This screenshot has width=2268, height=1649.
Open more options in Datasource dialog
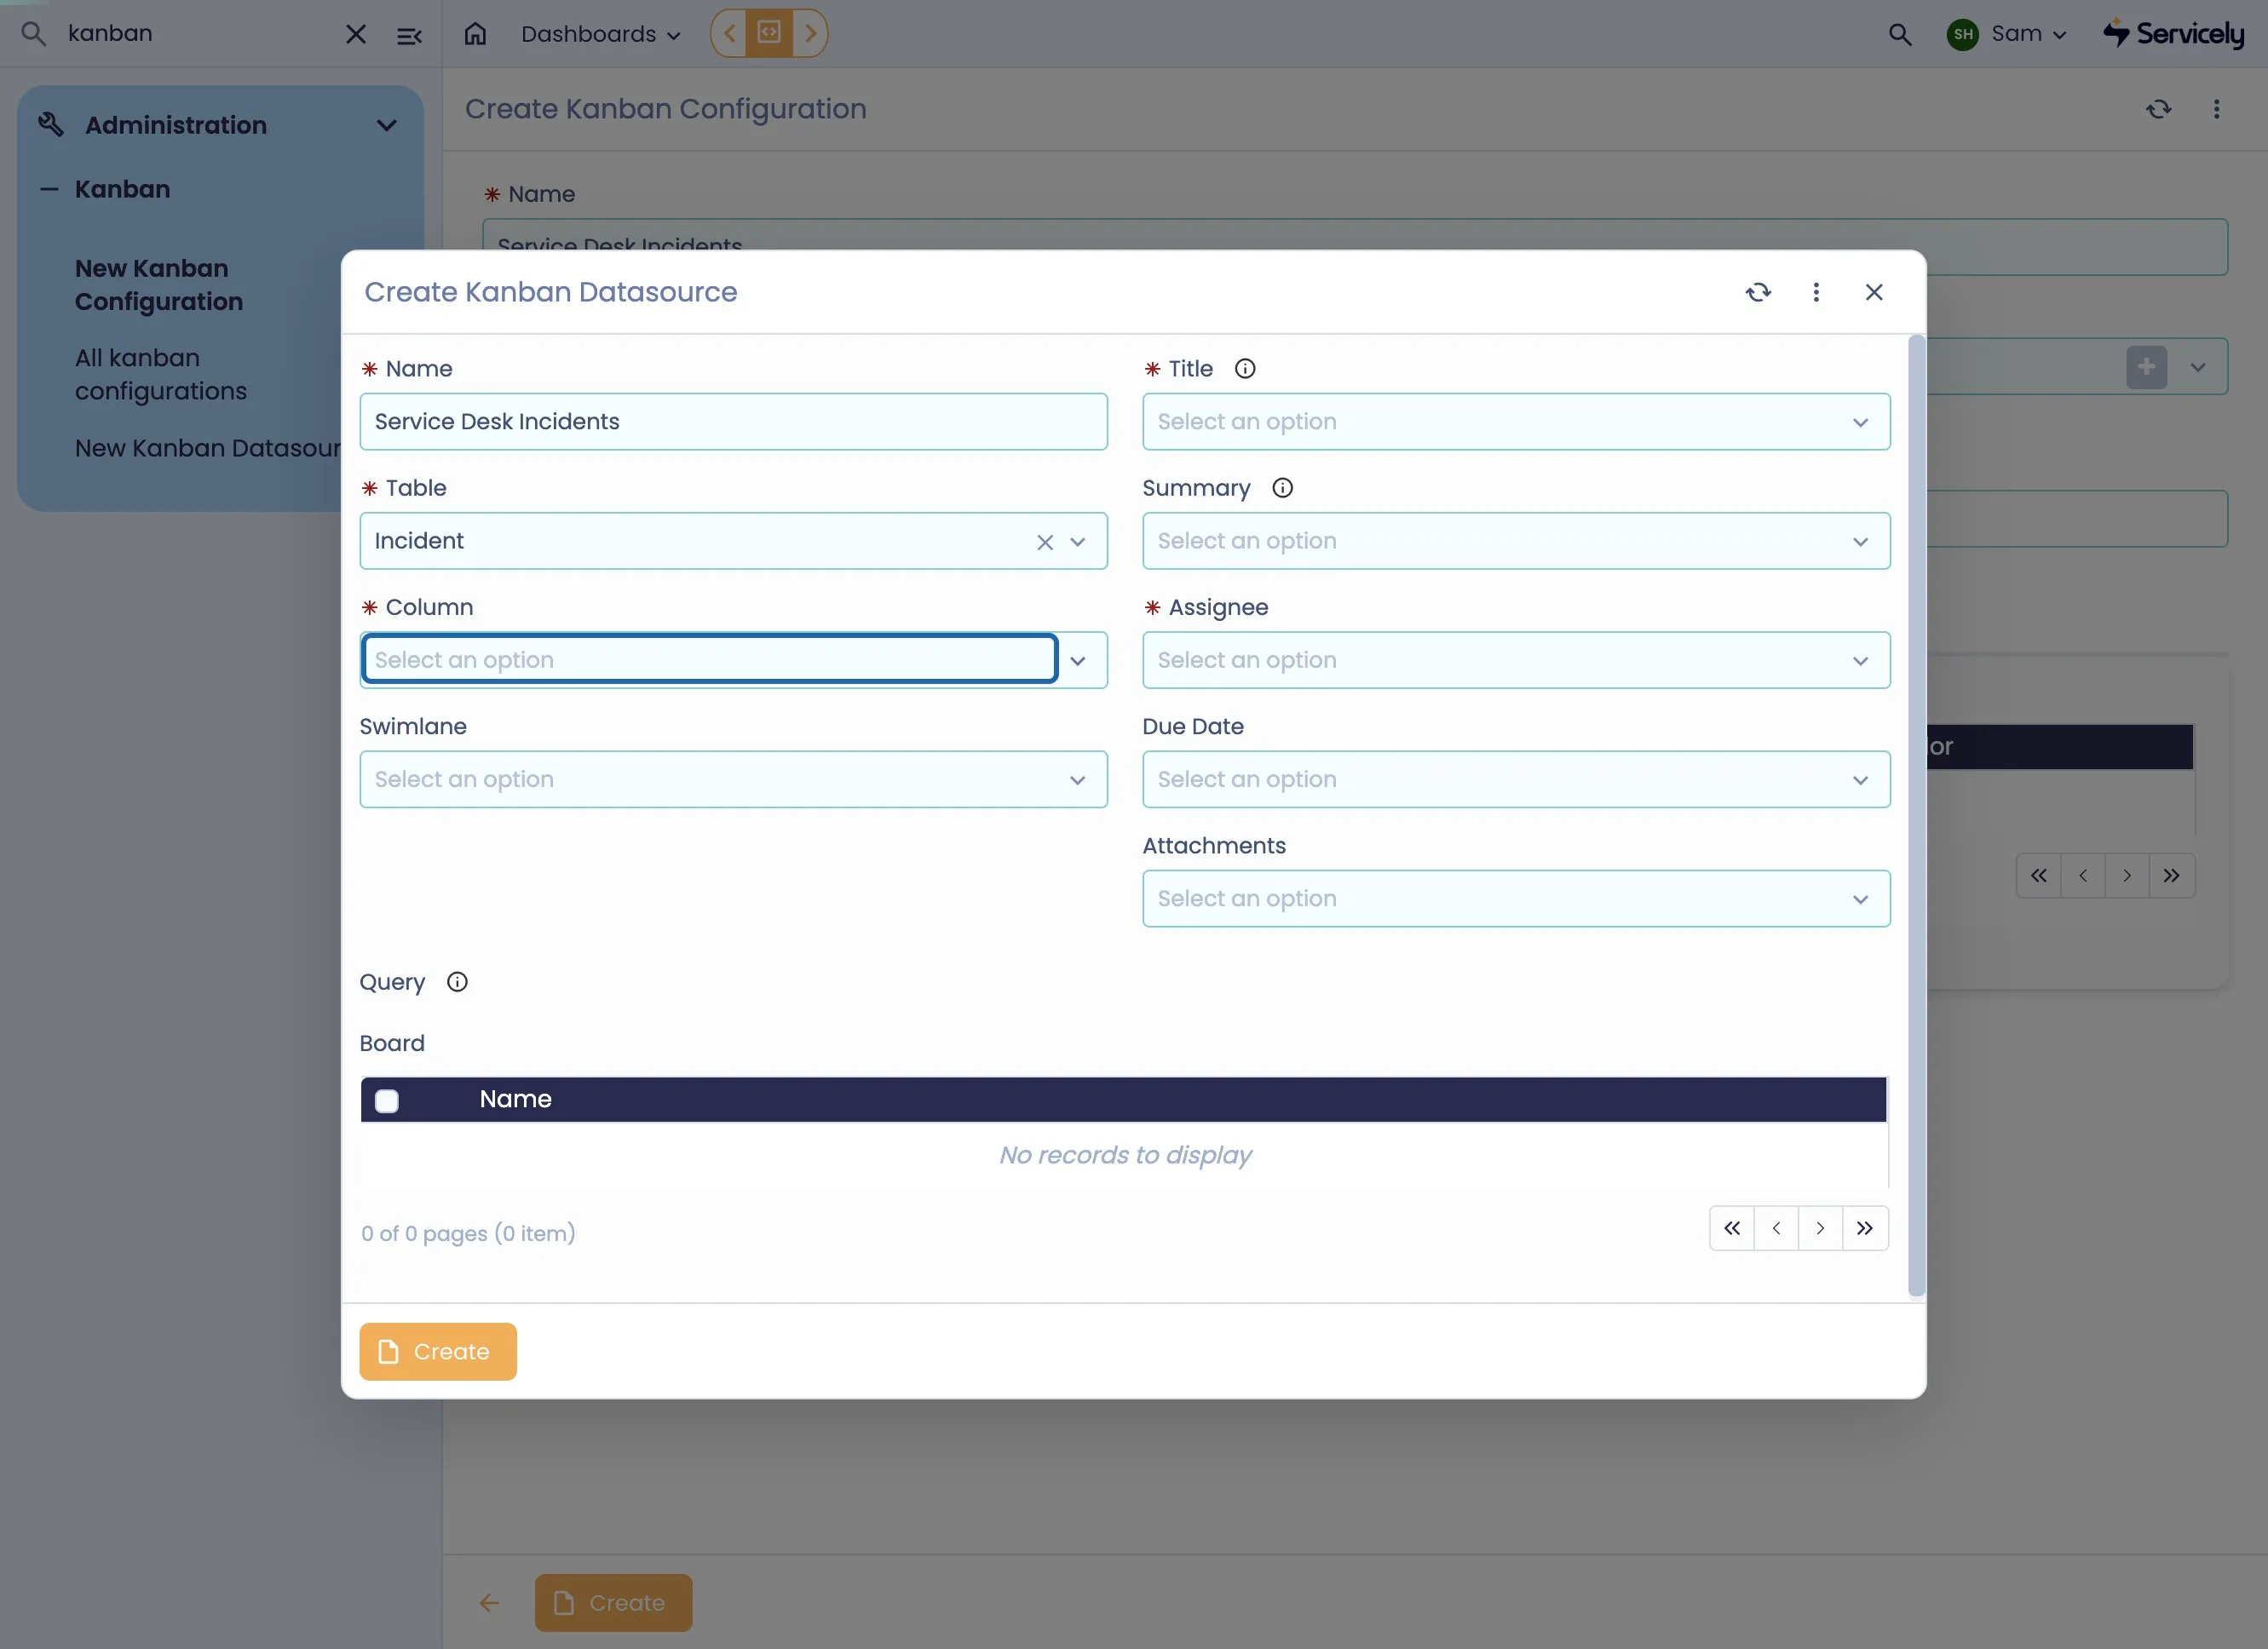tap(1816, 292)
